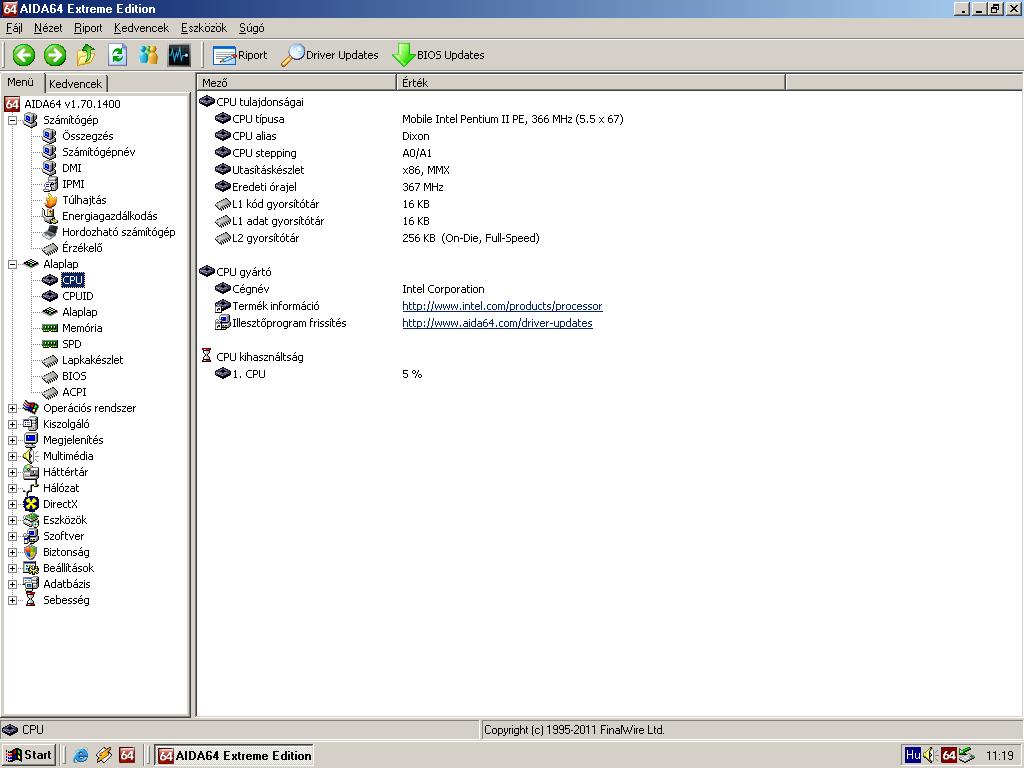Expand the Hálózat node
The height and width of the screenshot is (768, 1024).
12,488
